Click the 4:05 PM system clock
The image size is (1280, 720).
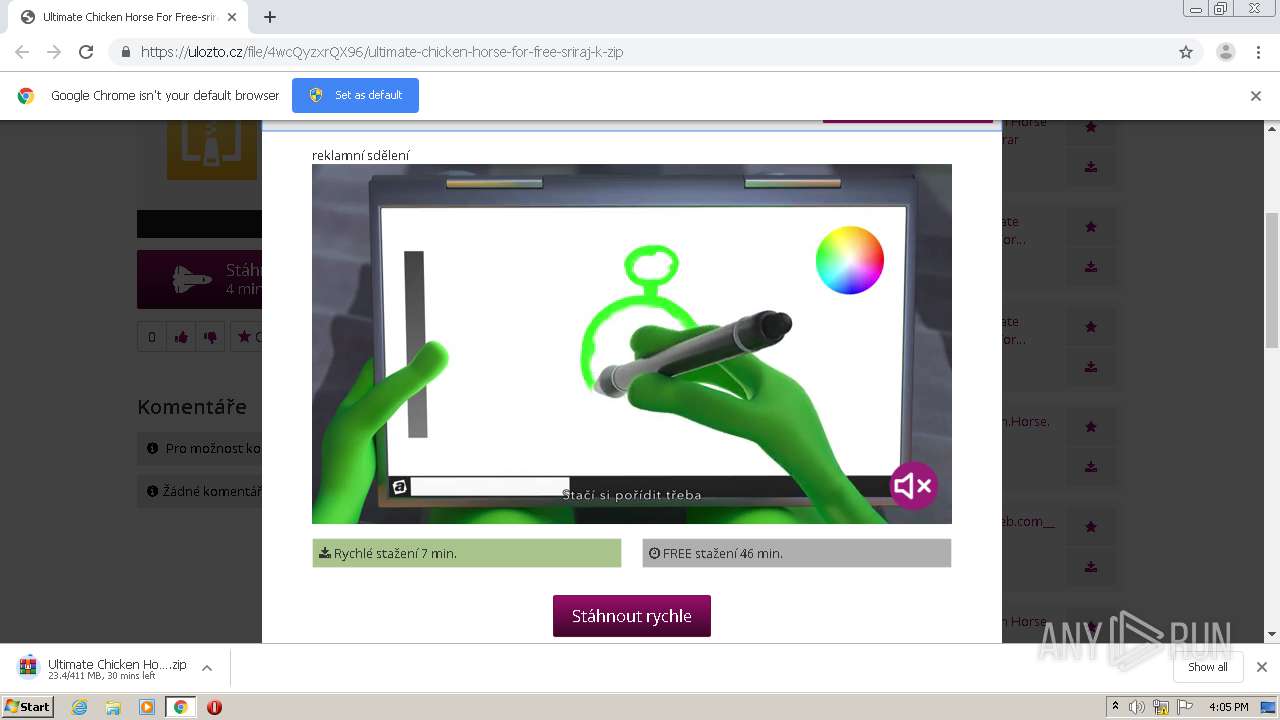pos(1228,707)
